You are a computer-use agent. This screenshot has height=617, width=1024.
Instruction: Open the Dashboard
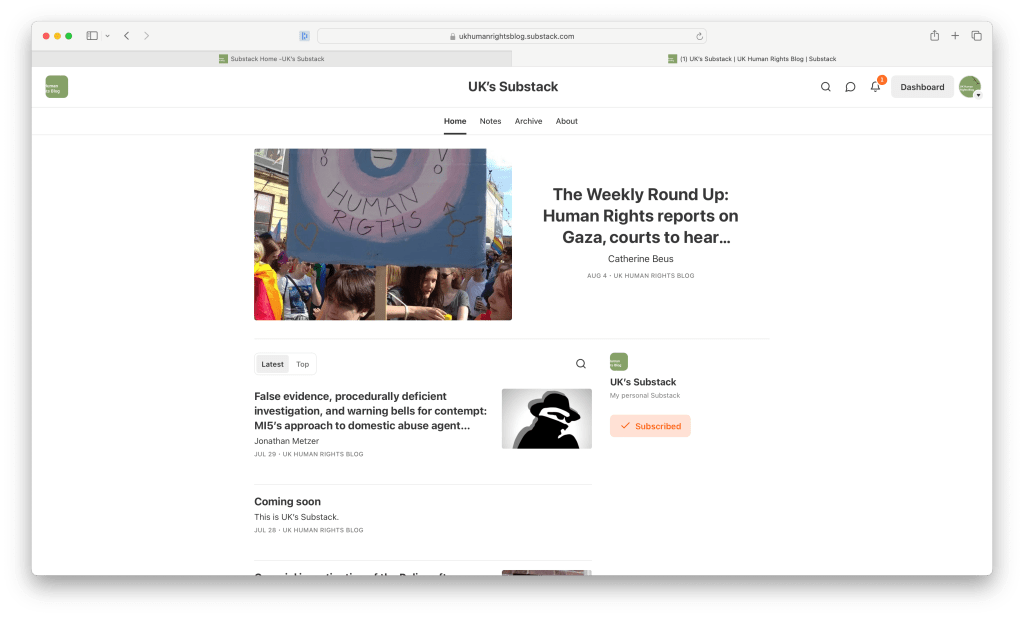click(922, 87)
